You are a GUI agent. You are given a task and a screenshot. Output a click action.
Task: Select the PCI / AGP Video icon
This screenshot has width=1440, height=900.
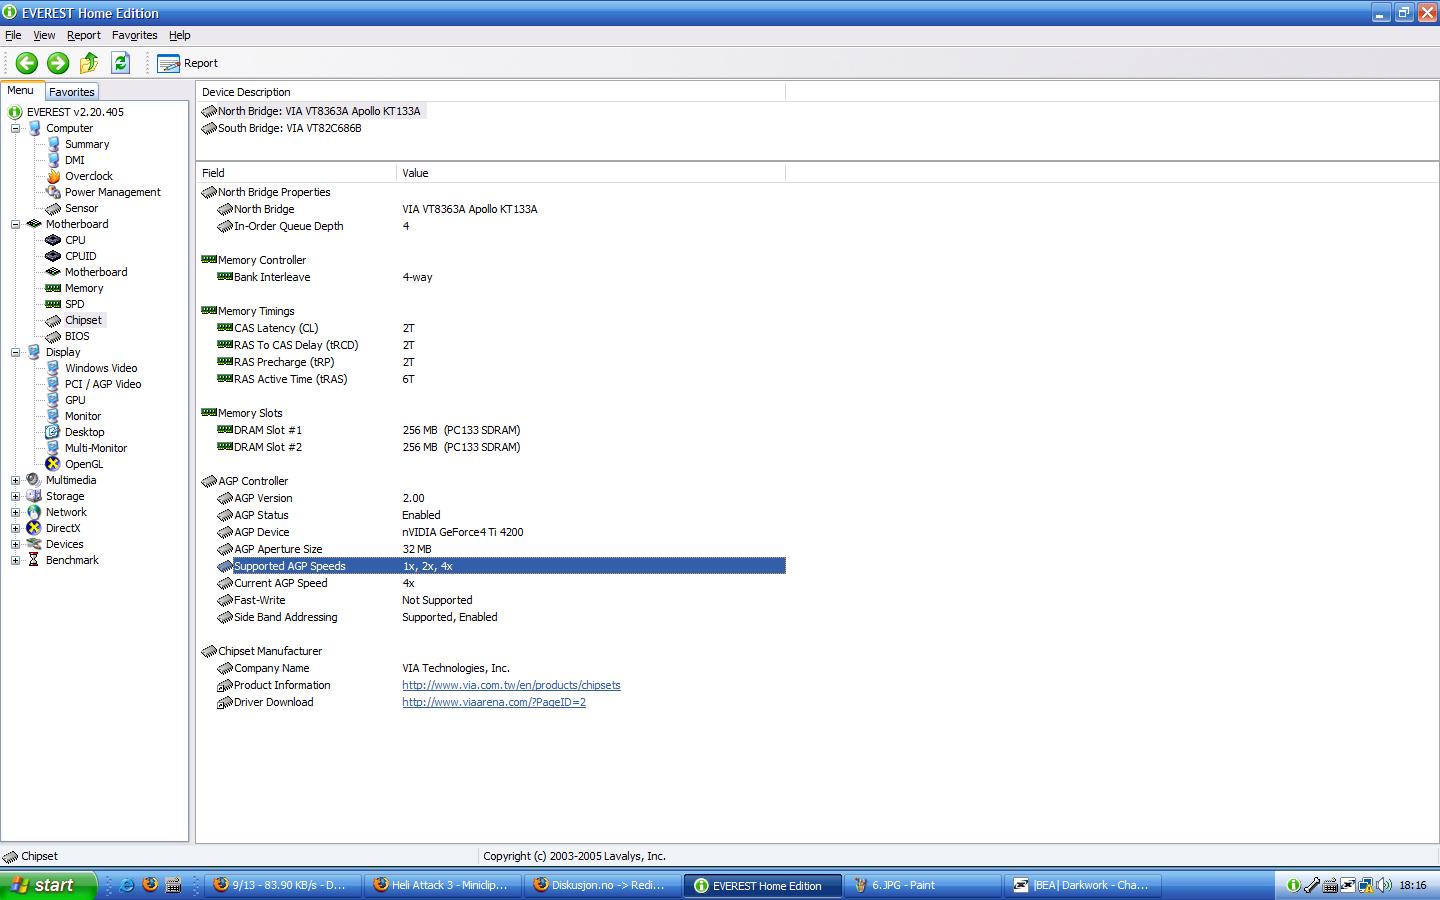(x=53, y=384)
